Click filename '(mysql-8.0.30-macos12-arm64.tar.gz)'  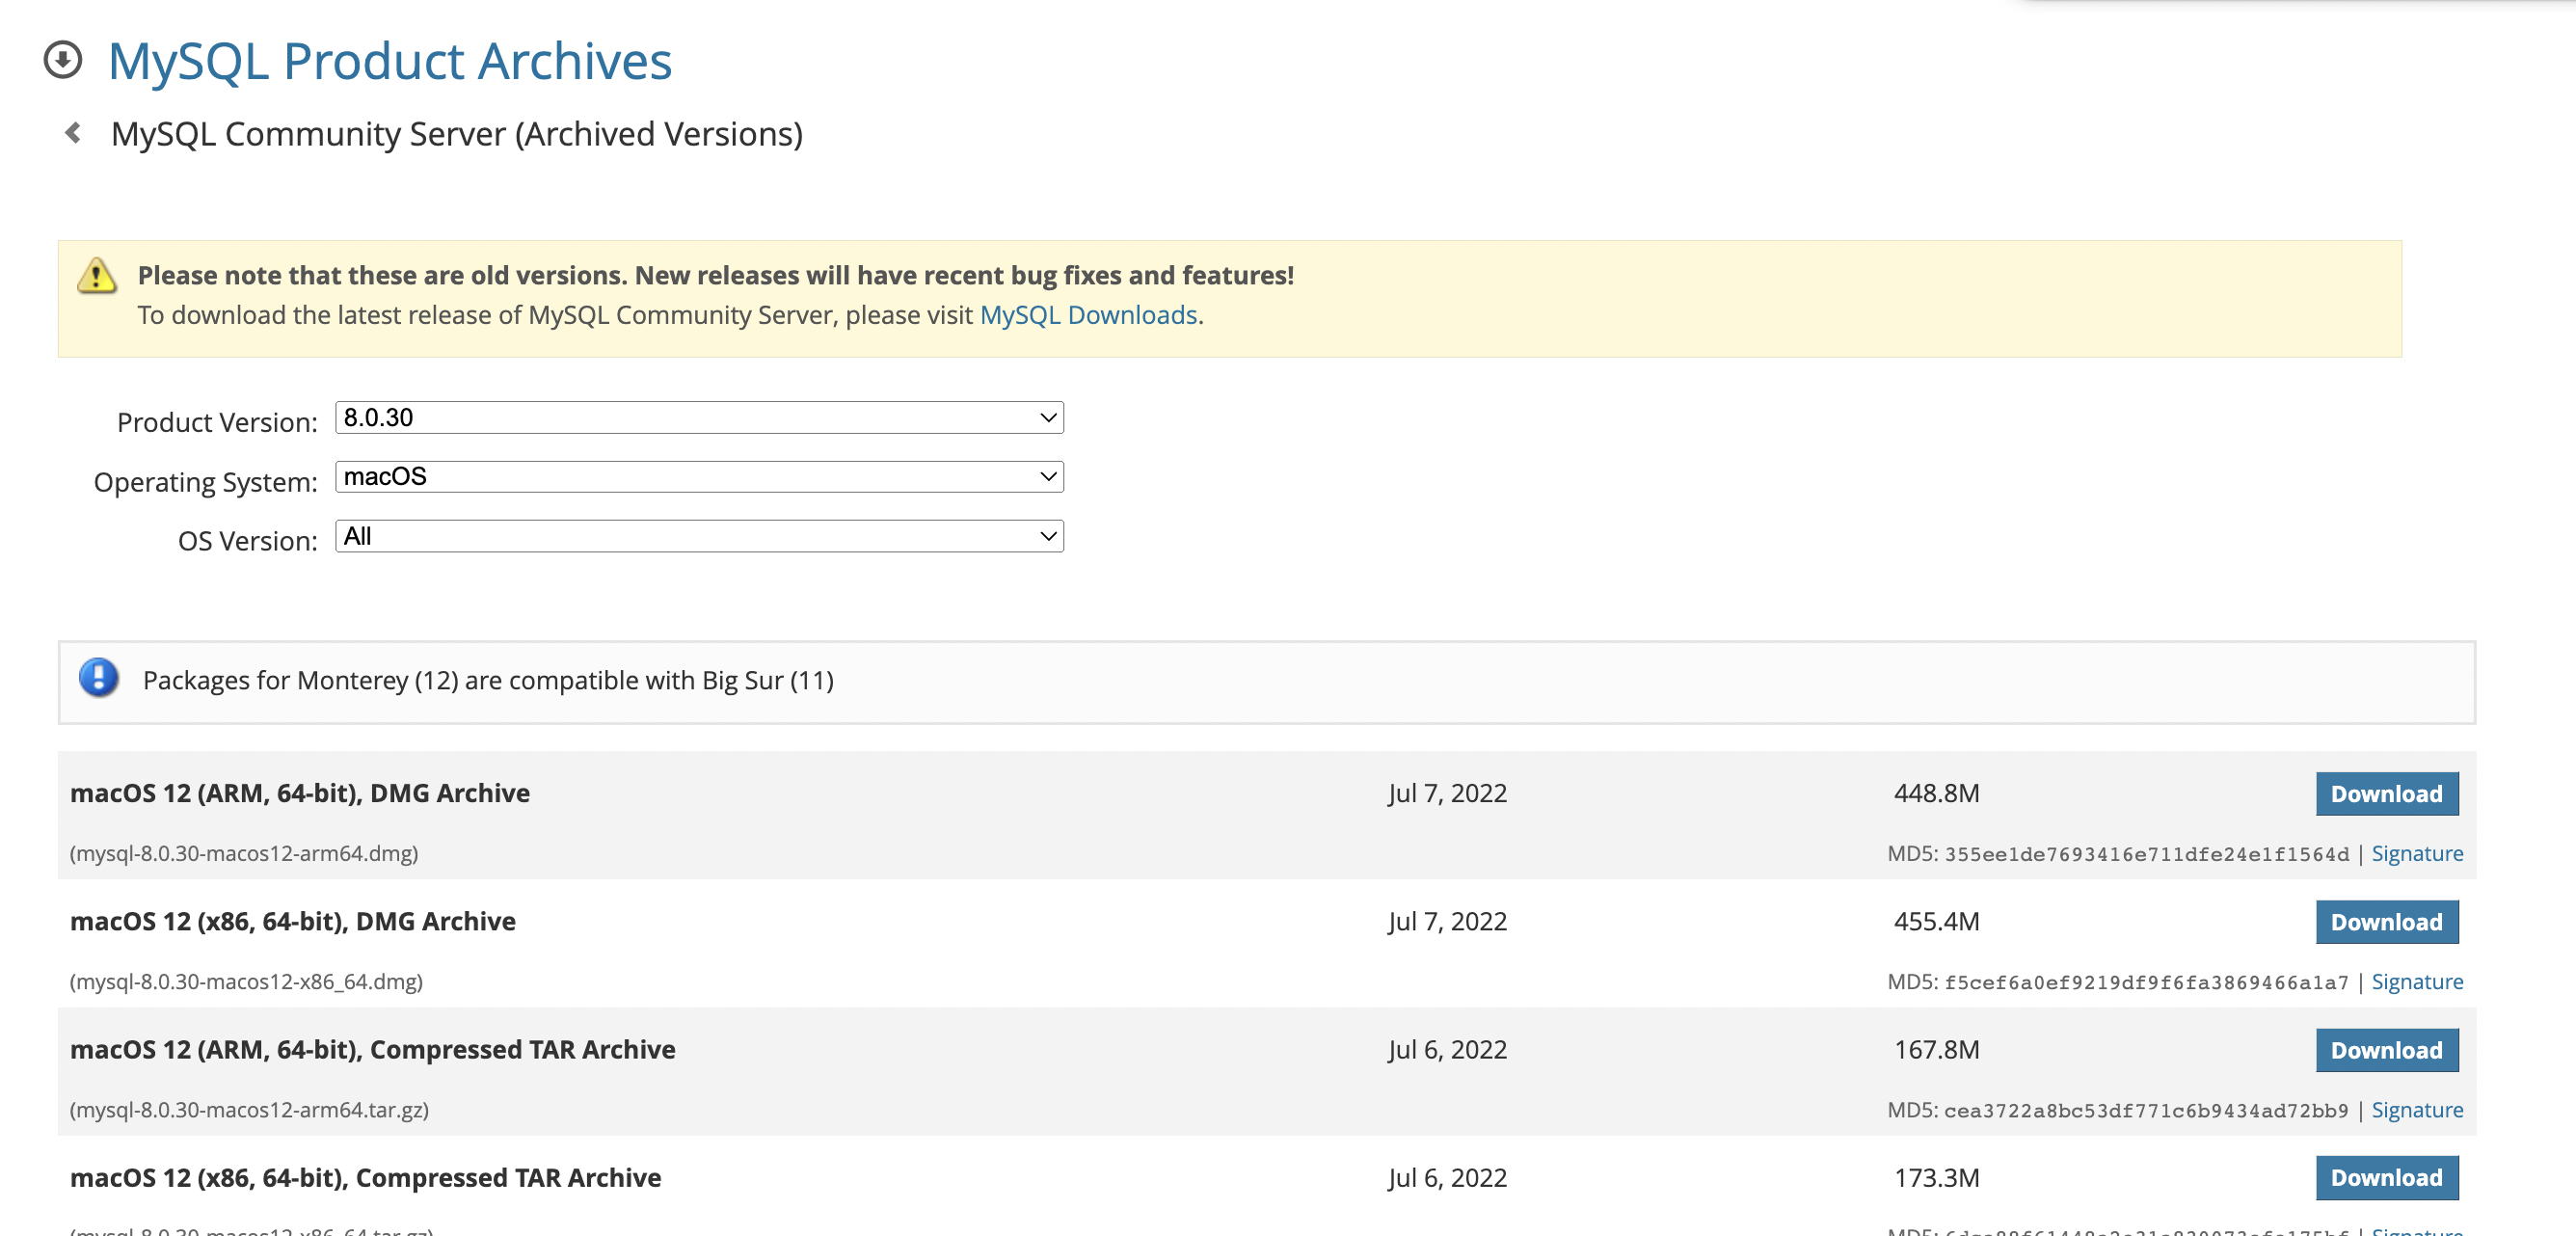(x=249, y=1110)
